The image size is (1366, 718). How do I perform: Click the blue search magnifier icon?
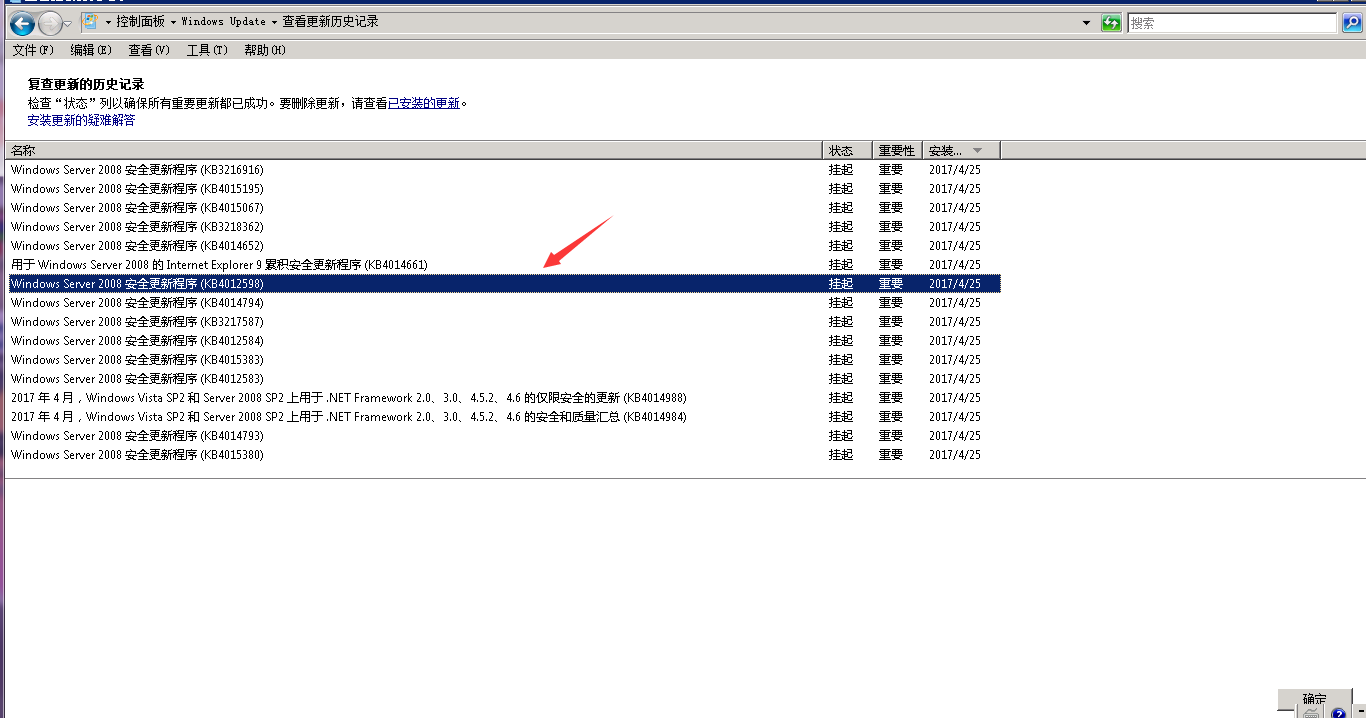[1351, 23]
